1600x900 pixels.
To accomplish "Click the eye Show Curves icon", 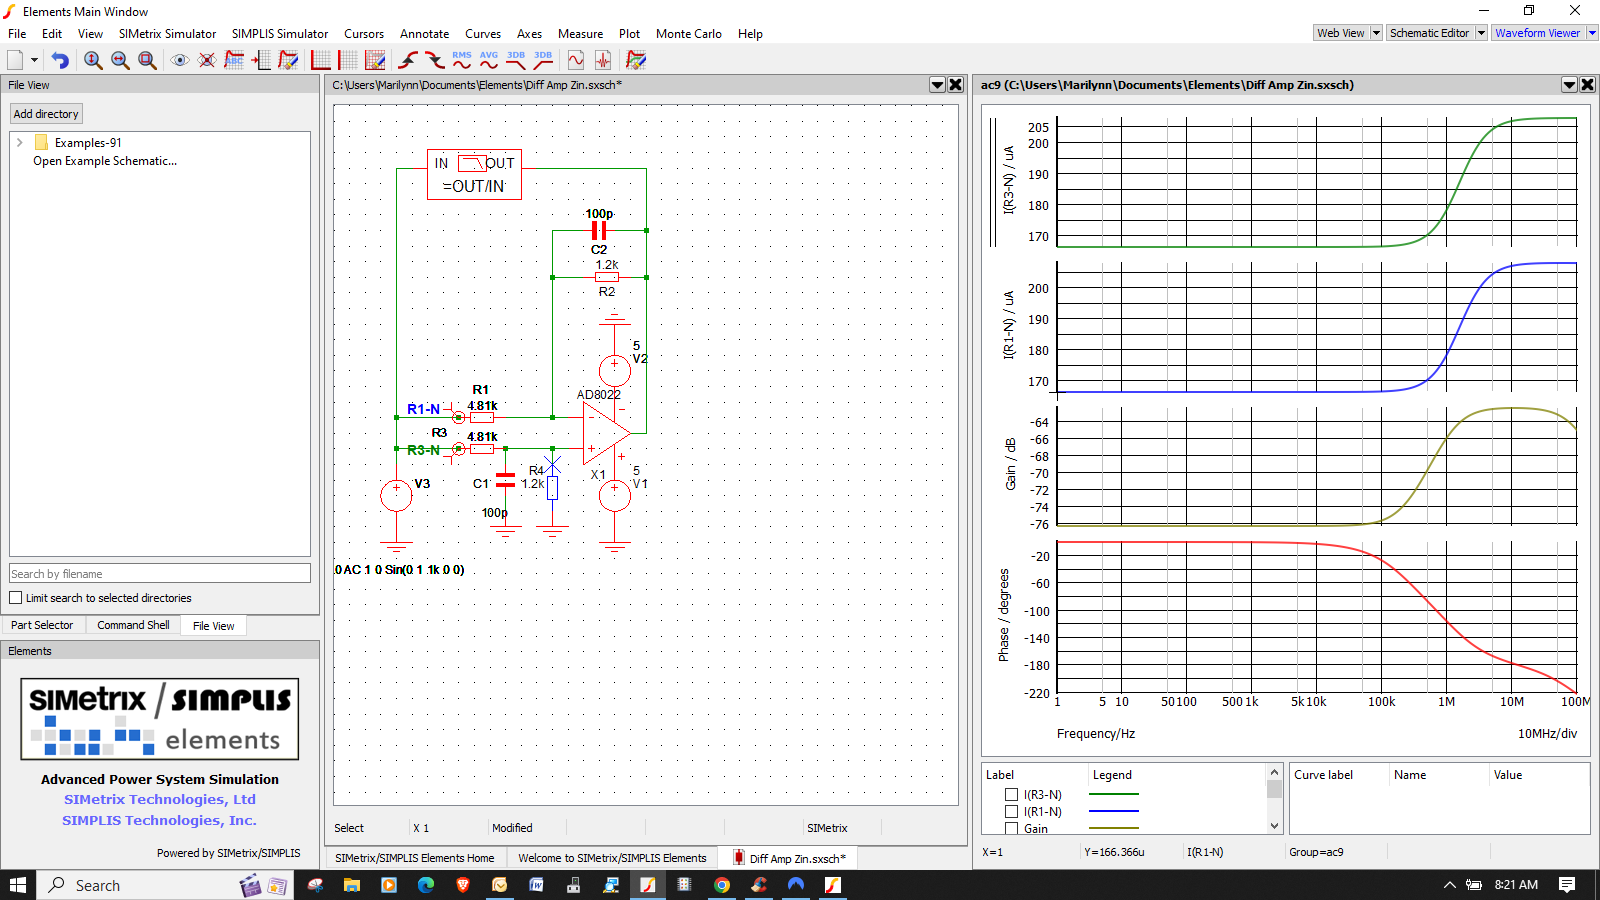I will [180, 60].
